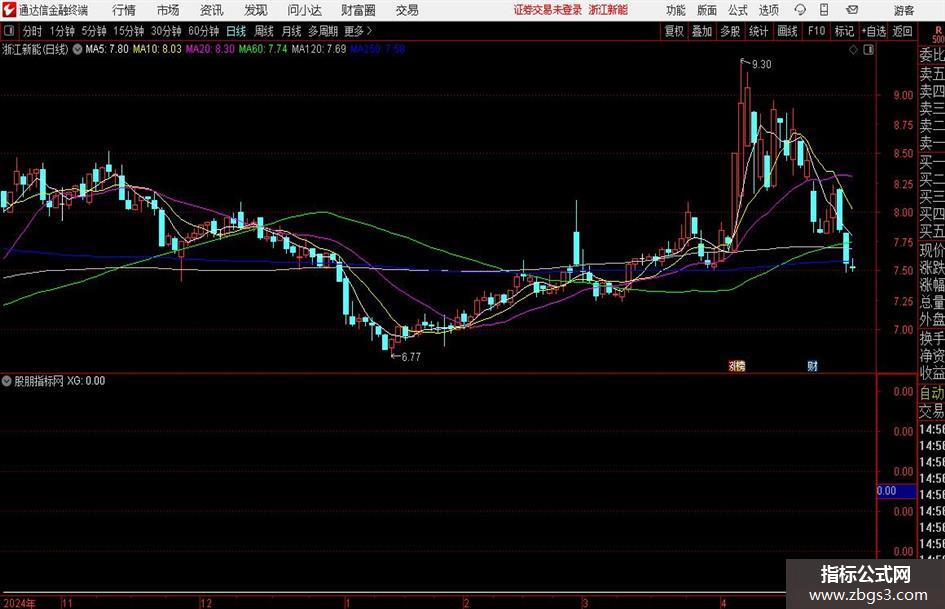The width and height of the screenshot is (945, 609).
Task: Click the 9.30 high price annotation
Action: point(761,65)
